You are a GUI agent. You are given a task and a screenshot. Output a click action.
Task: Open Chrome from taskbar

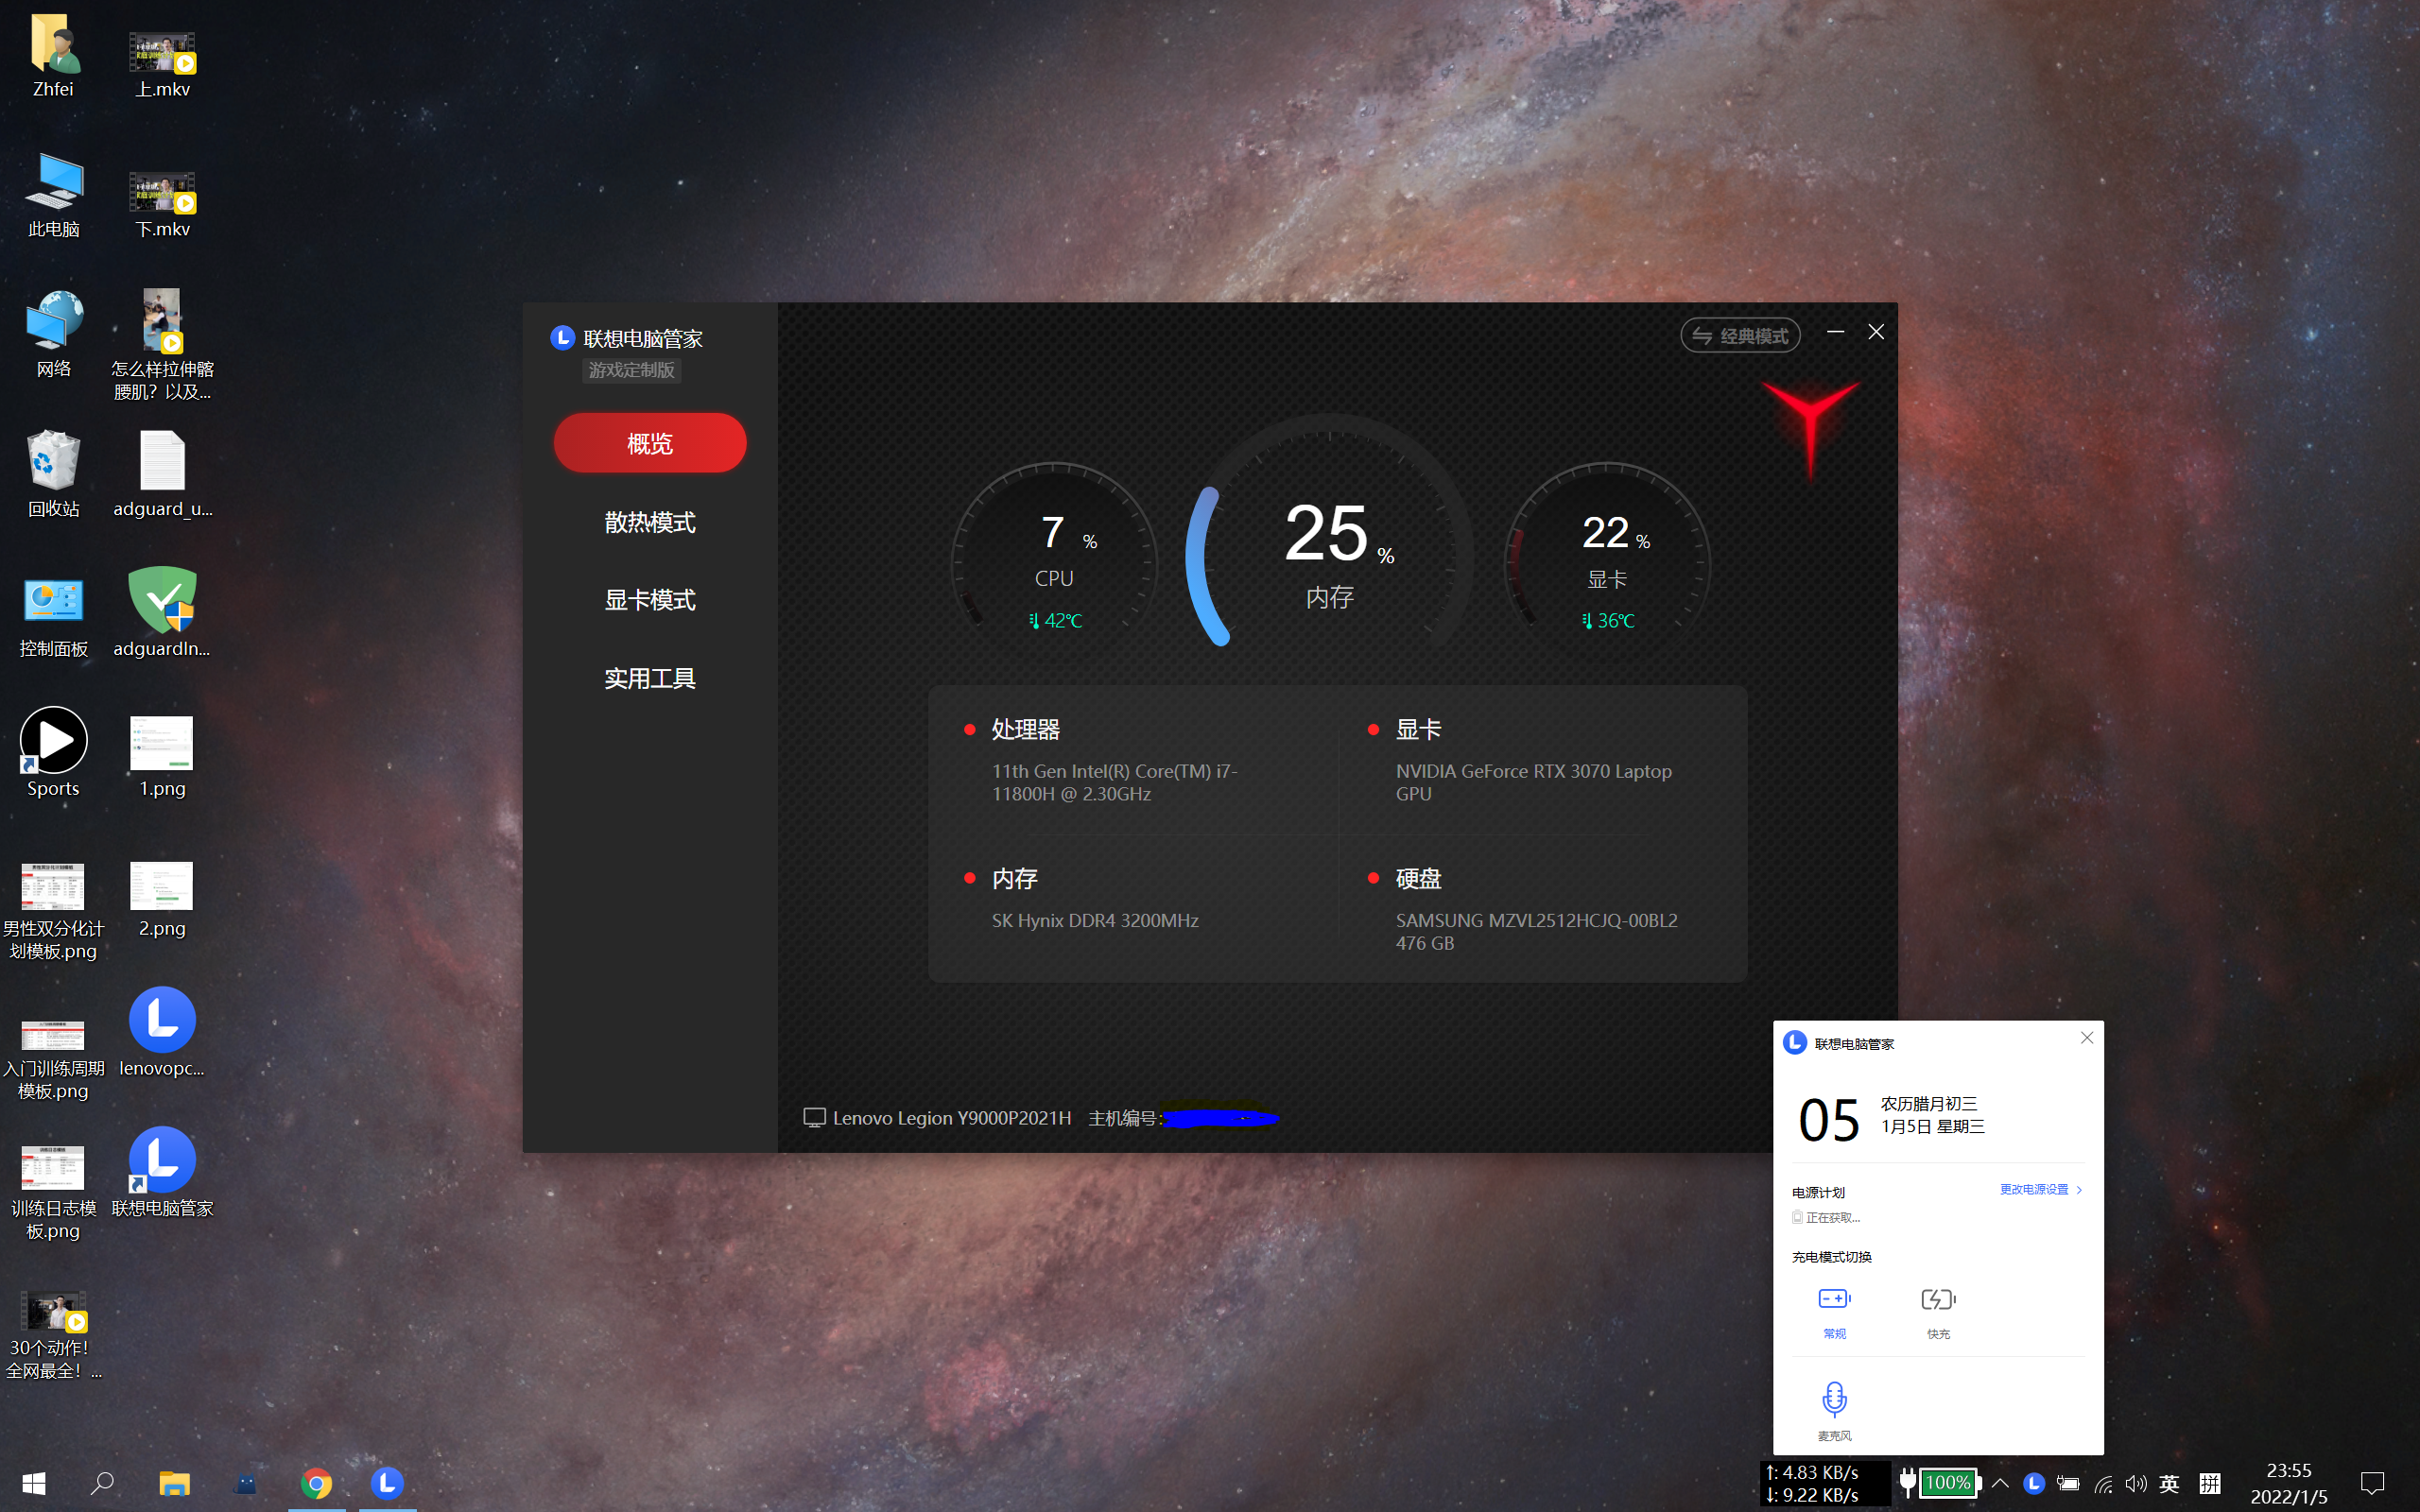[x=317, y=1483]
